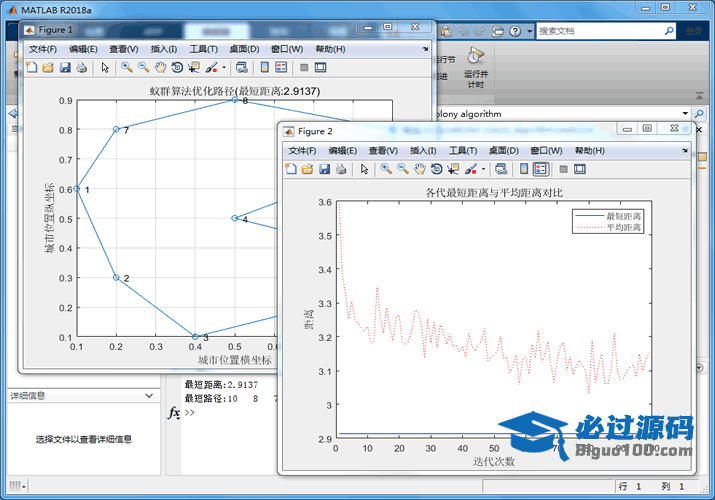The height and width of the screenshot is (500, 715).
Task: Collapse 详细信息 panel chevron
Action: click(x=149, y=395)
